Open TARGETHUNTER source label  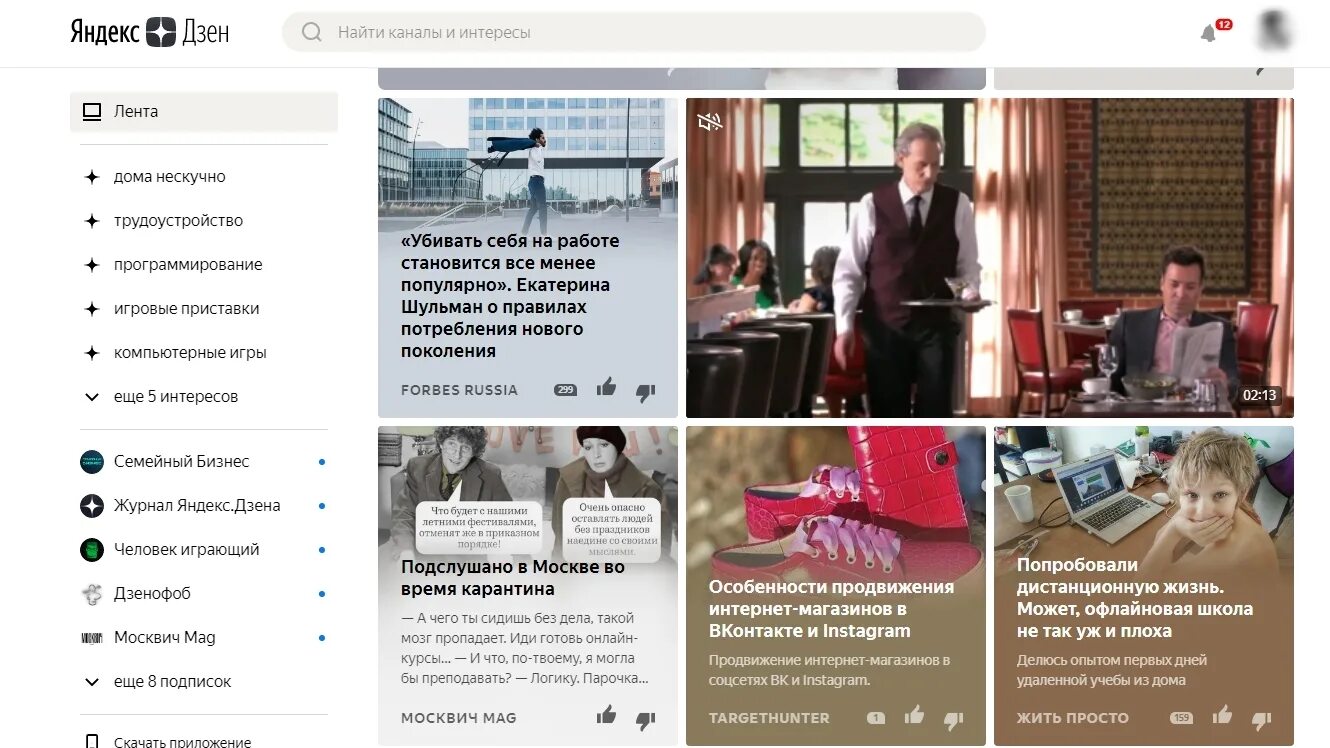point(769,718)
